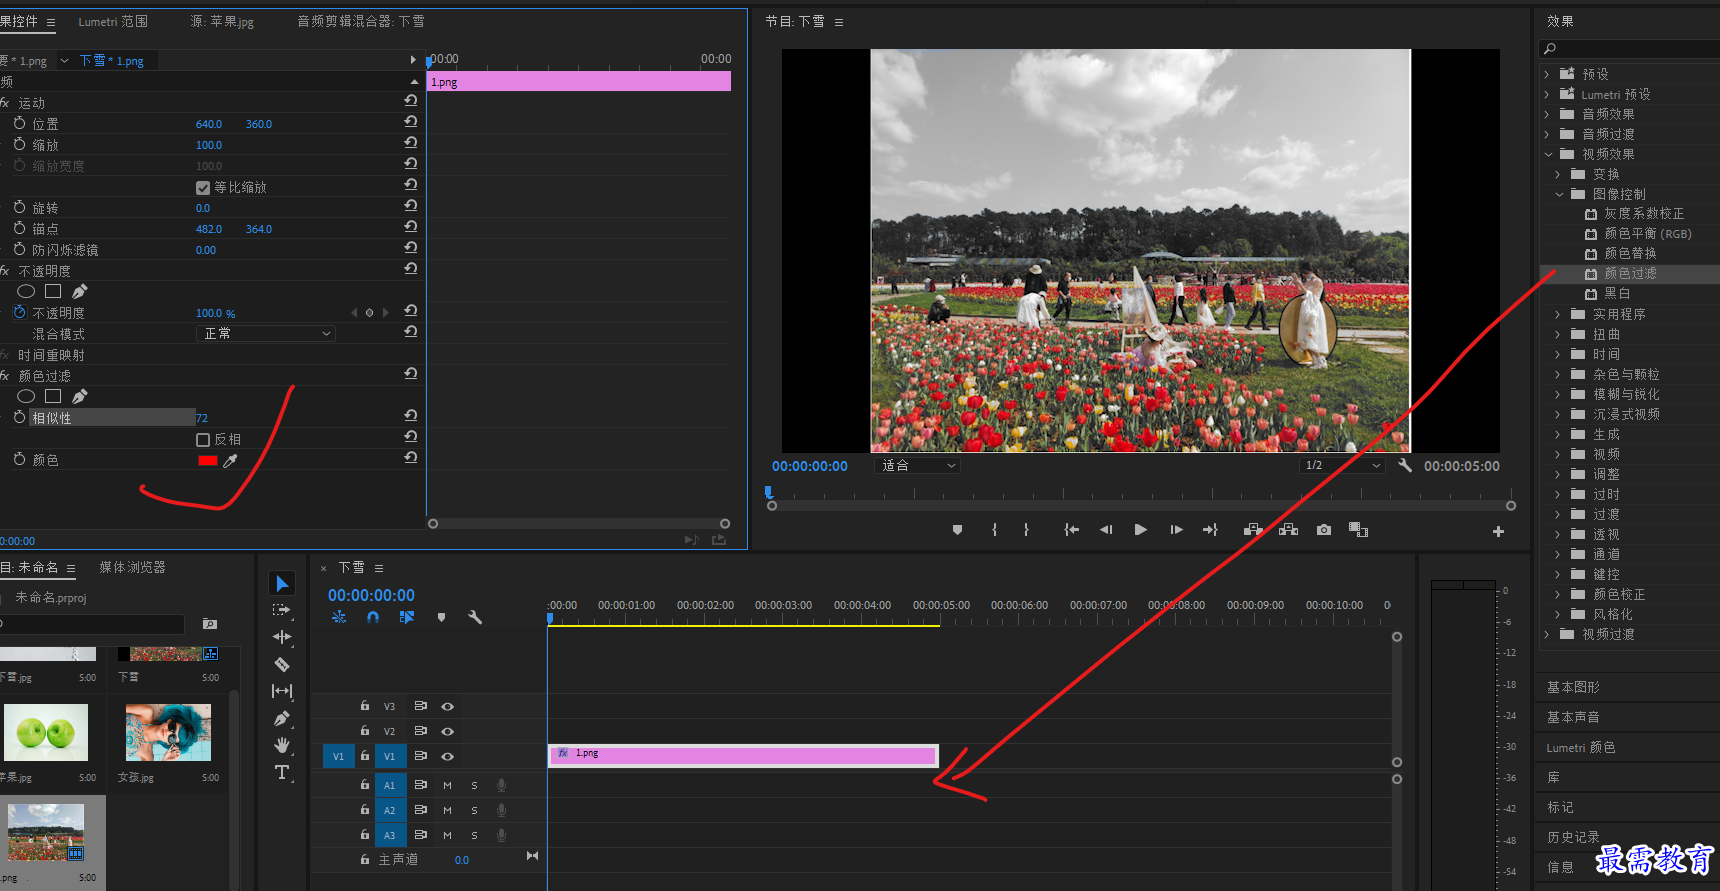
Task: Open the blend mode dropdown
Action: point(265,334)
